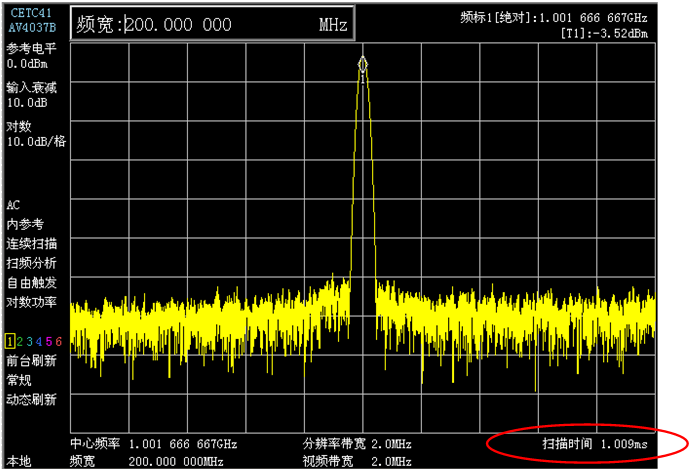Toggle the AC coupling status label
The height and width of the screenshot is (471, 692).
click(13, 205)
